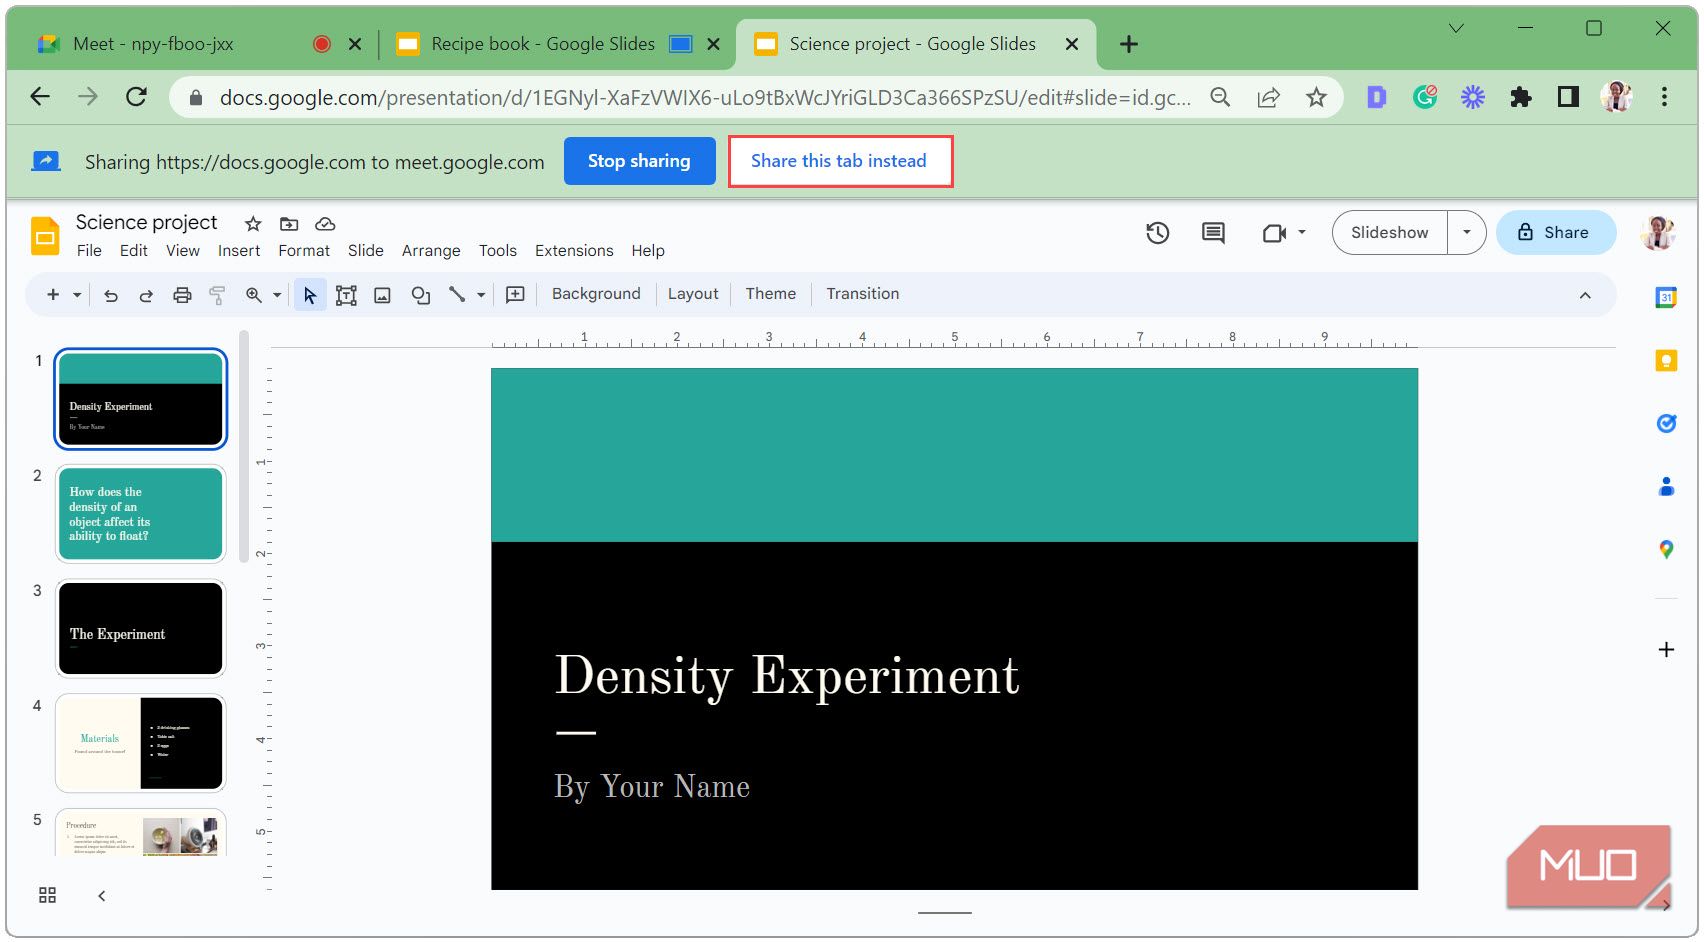Open the comment history
This screenshot has height=942, width=1704.
1212,232
